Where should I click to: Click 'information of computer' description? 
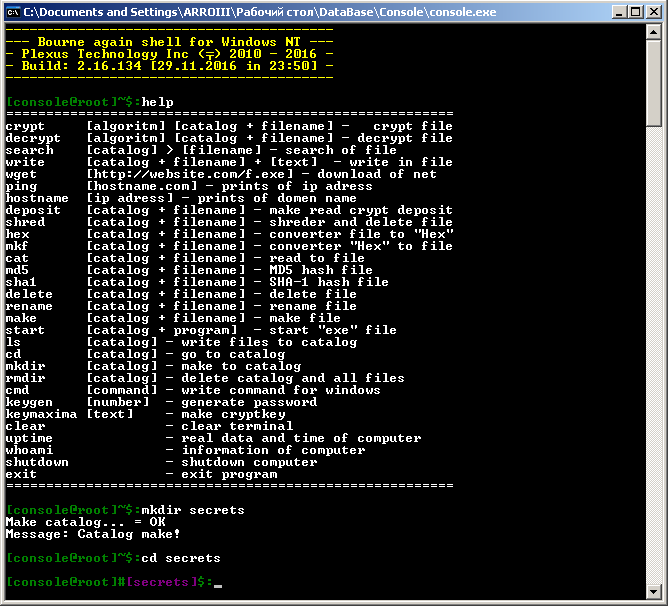pos(274,450)
